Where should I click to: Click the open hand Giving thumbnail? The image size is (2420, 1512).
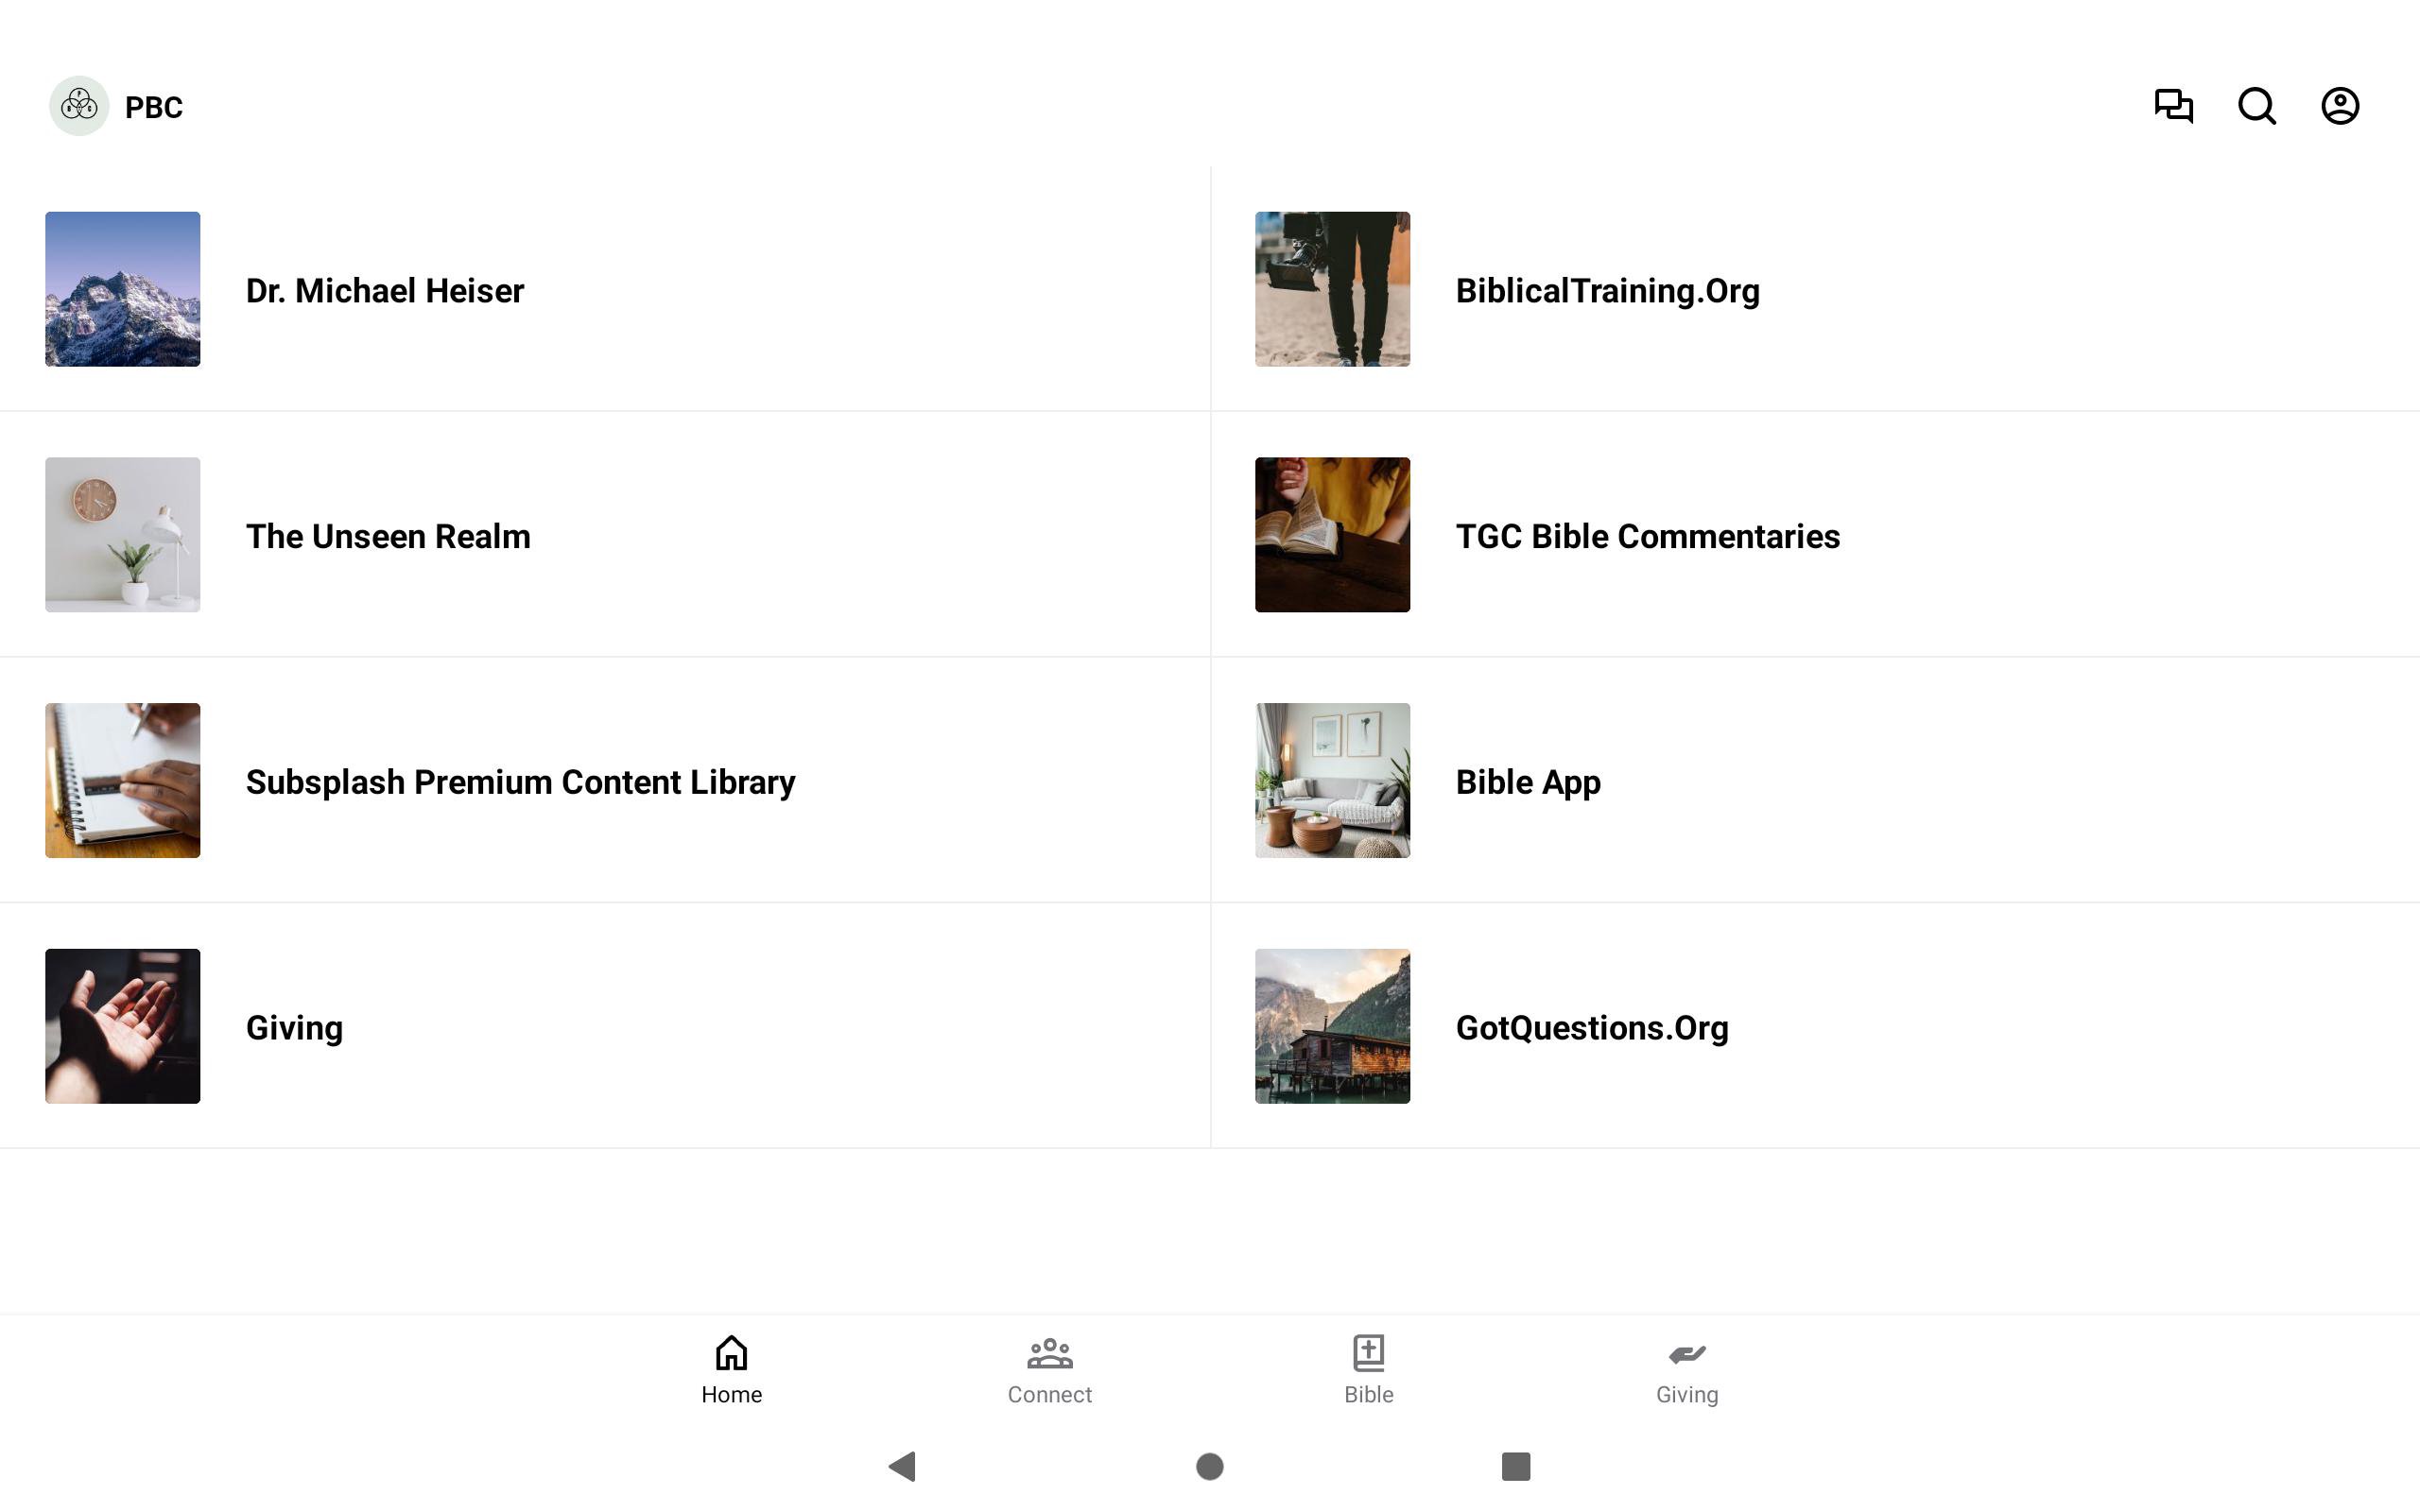pyautogui.click(x=122, y=1026)
